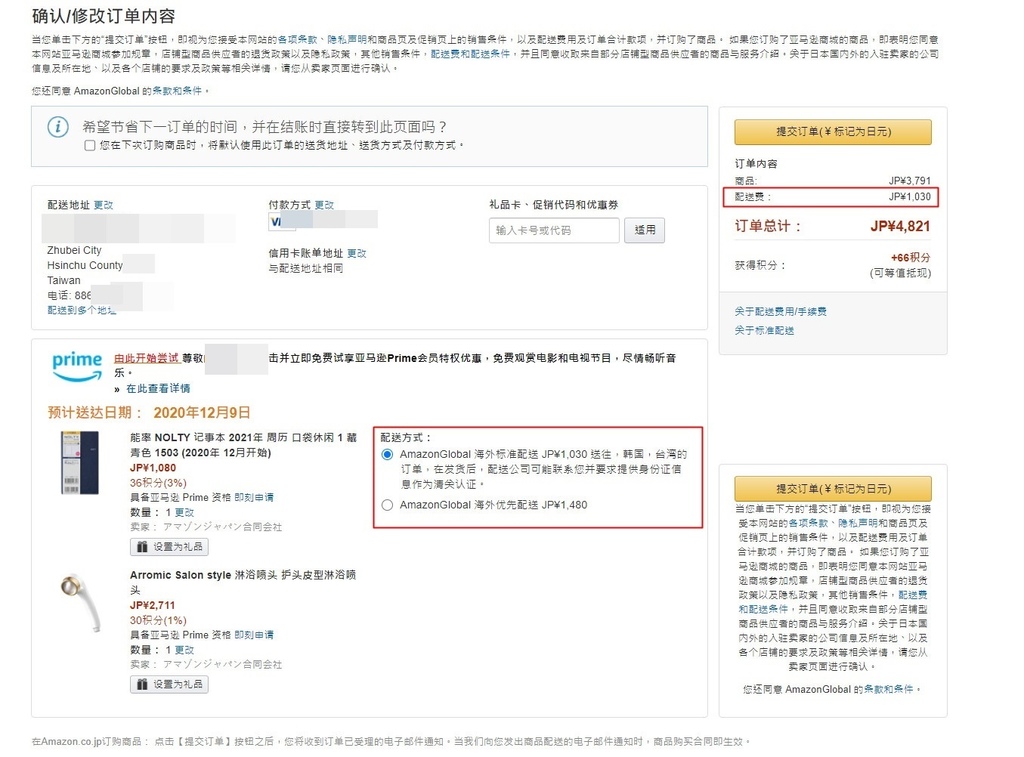
Task: Open 关于标准配送 link
Action: (764, 330)
